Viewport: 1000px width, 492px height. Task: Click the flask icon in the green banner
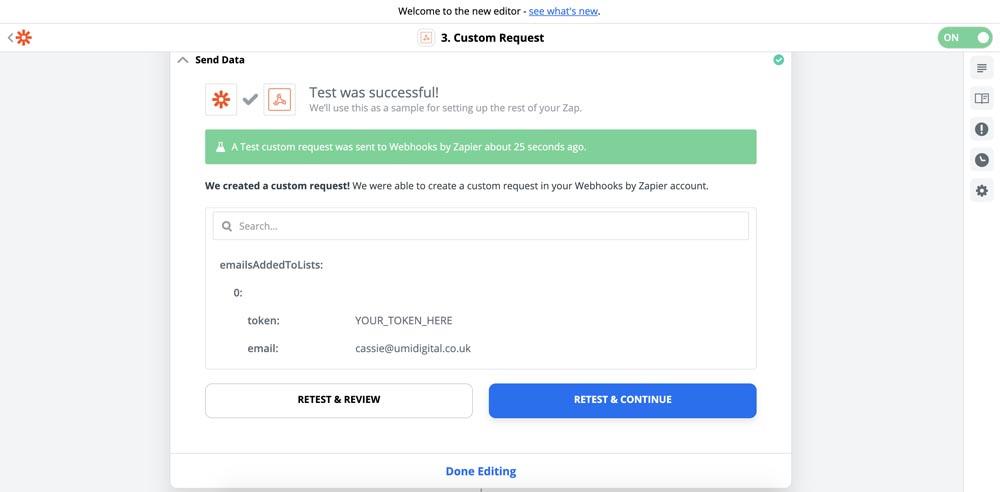[220, 147]
